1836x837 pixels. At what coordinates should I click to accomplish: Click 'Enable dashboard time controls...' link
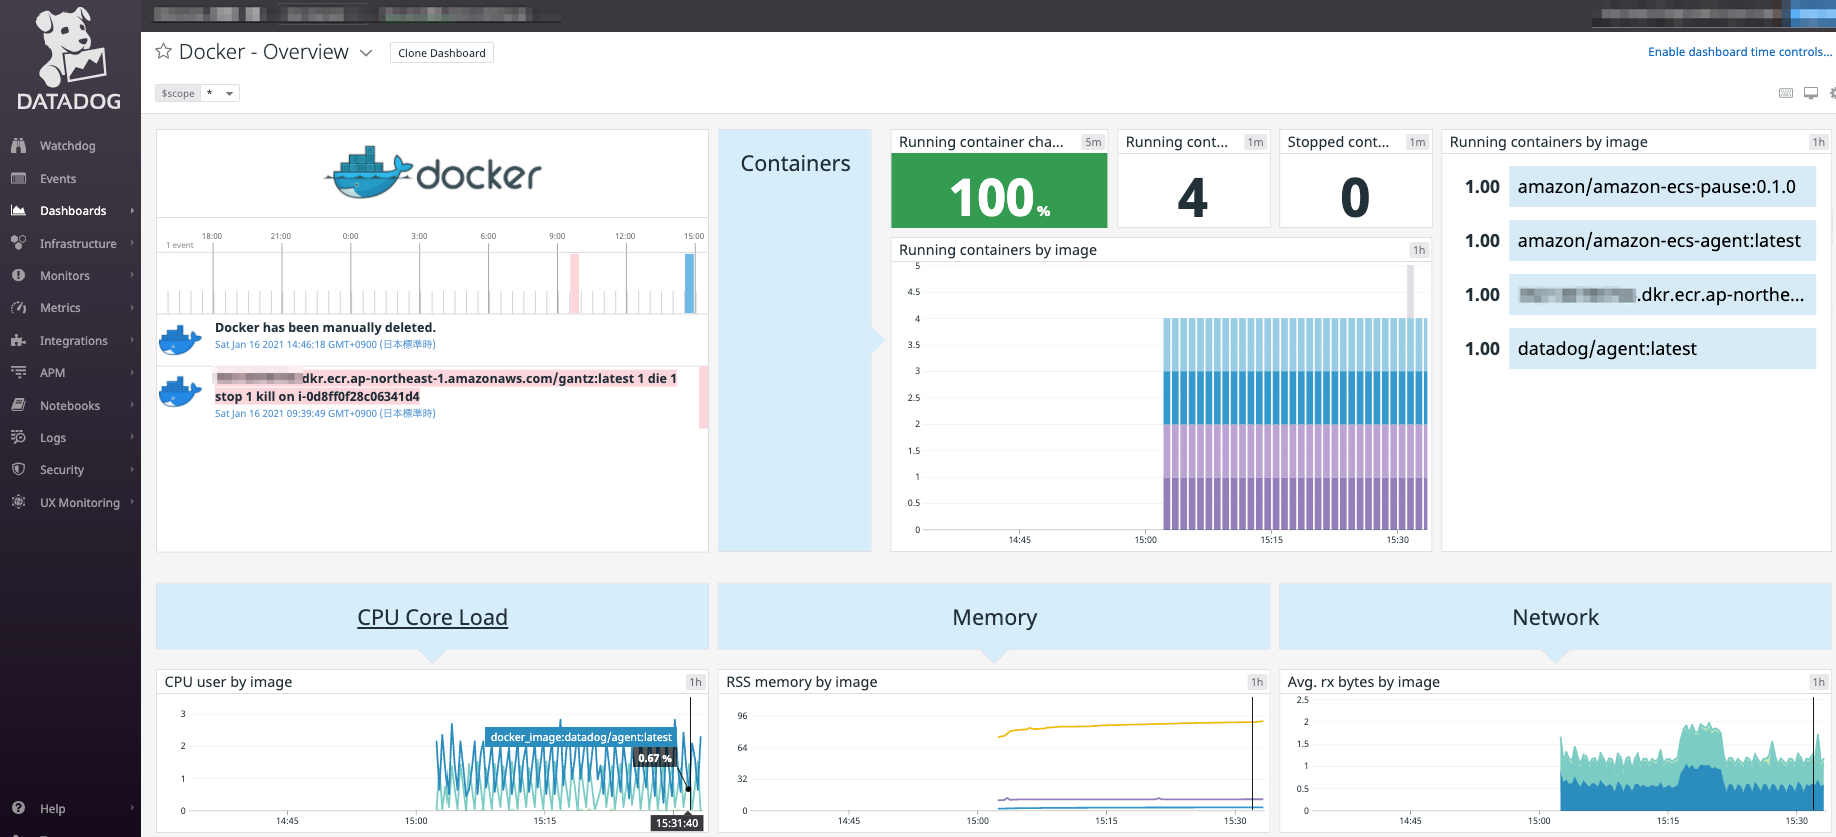click(x=1740, y=52)
